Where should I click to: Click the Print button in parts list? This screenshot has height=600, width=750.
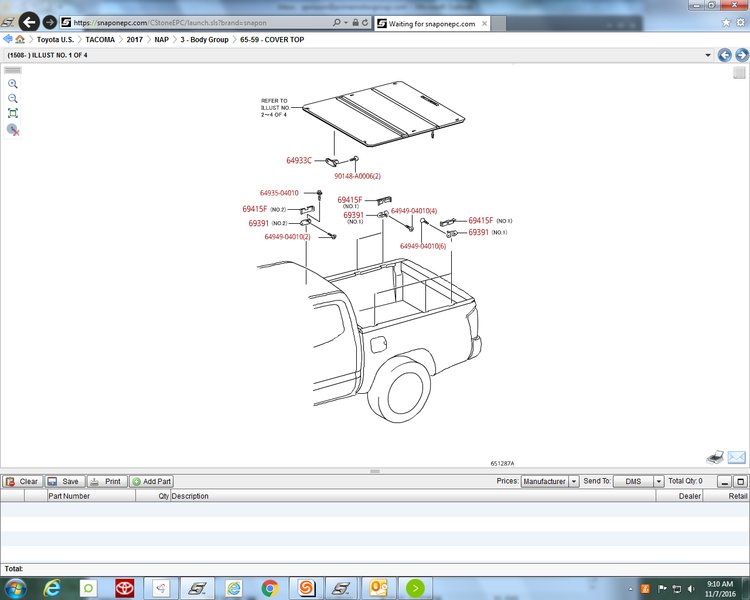pyautogui.click(x=107, y=481)
